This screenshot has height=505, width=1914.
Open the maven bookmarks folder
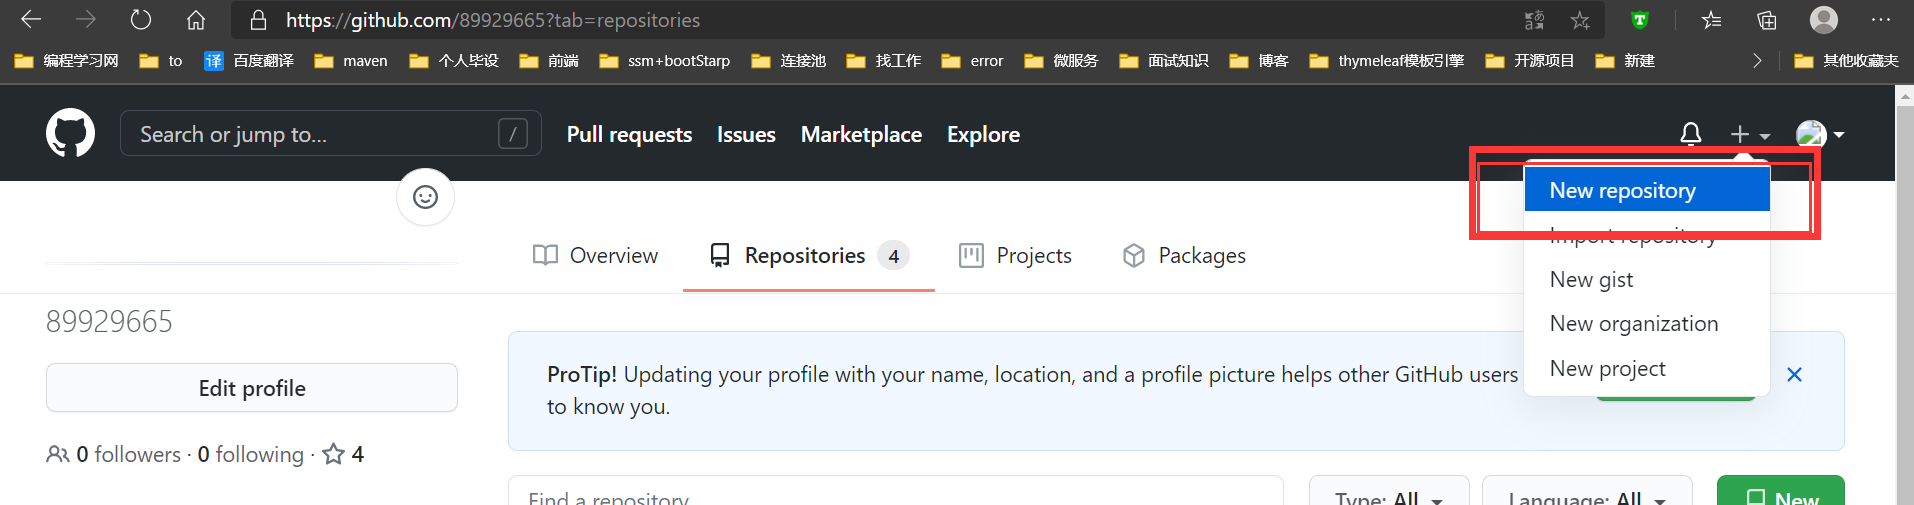point(351,61)
